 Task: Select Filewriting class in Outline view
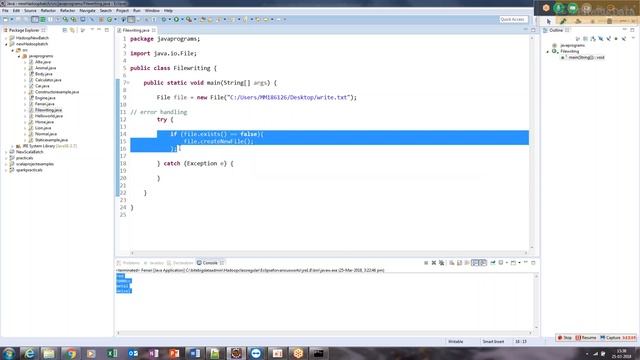point(569,51)
